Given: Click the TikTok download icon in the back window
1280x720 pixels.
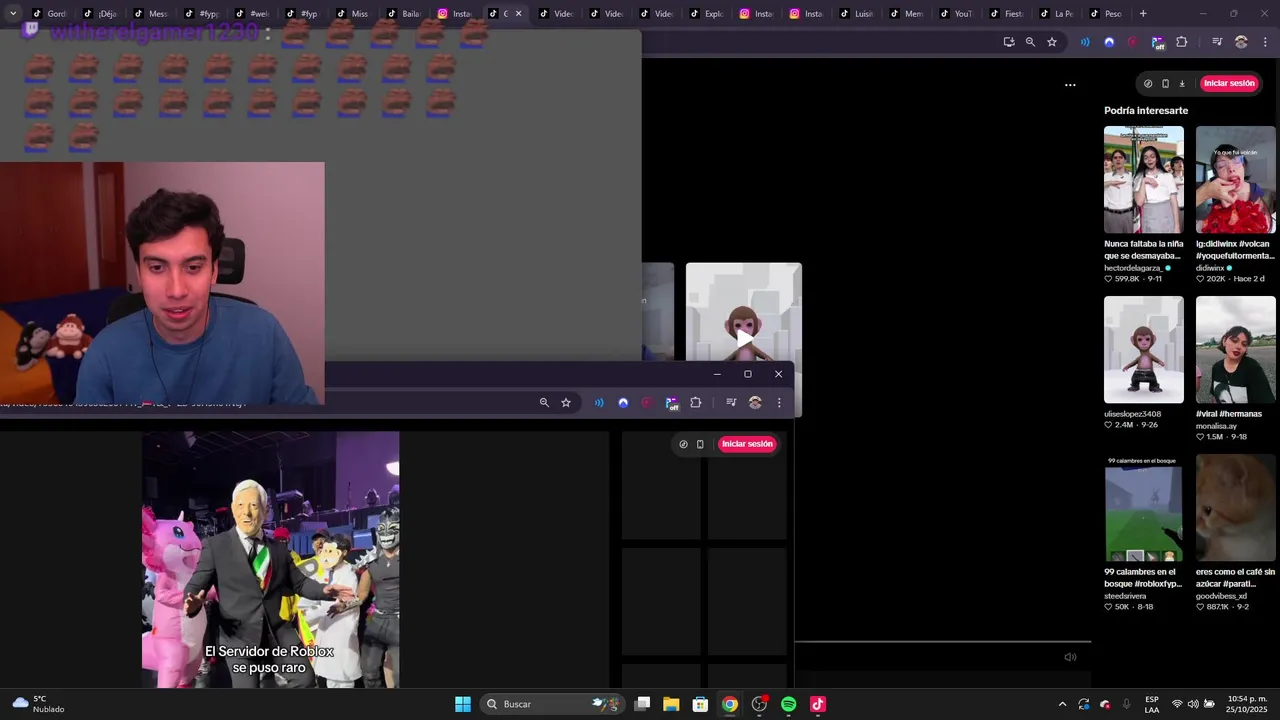Looking at the screenshot, I should coord(1182,84).
